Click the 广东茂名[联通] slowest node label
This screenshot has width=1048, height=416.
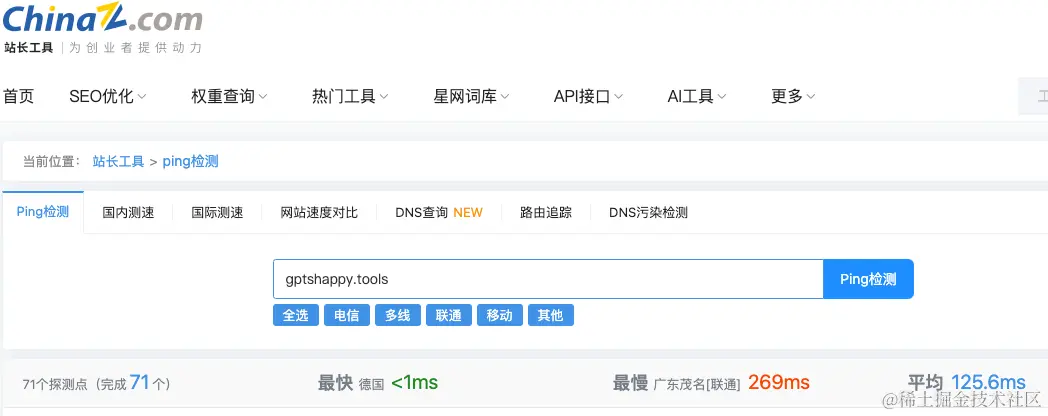coord(697,385)
